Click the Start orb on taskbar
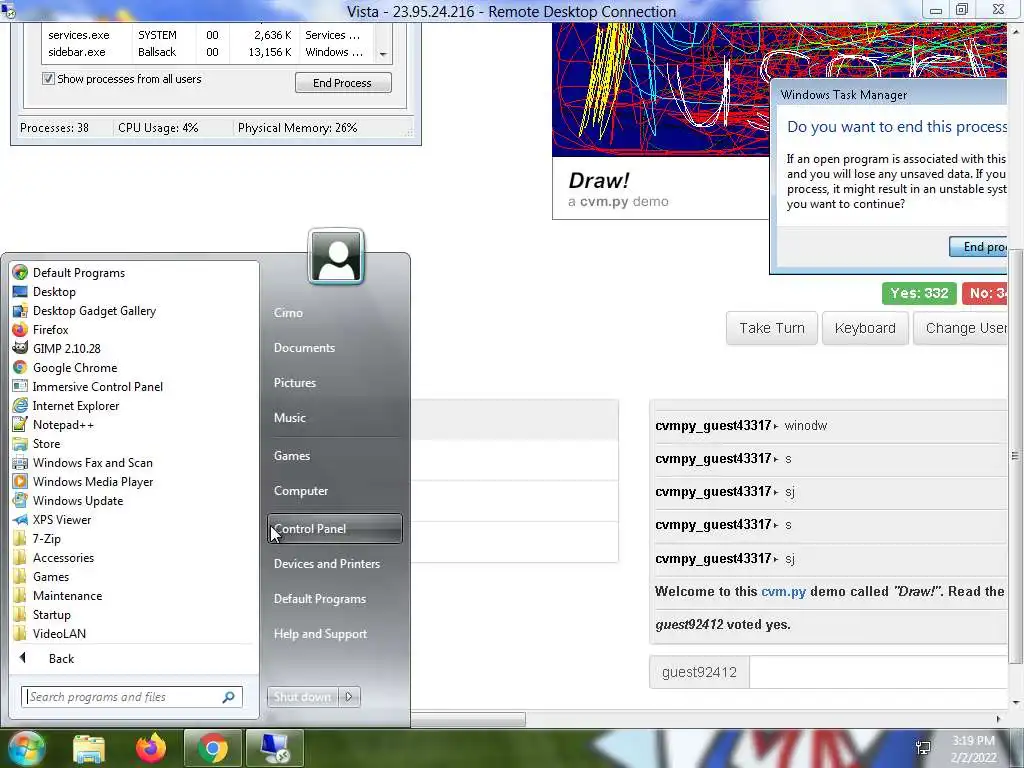Image resolution: width=1024 pixels, height=768 pixels. [25, 748]
